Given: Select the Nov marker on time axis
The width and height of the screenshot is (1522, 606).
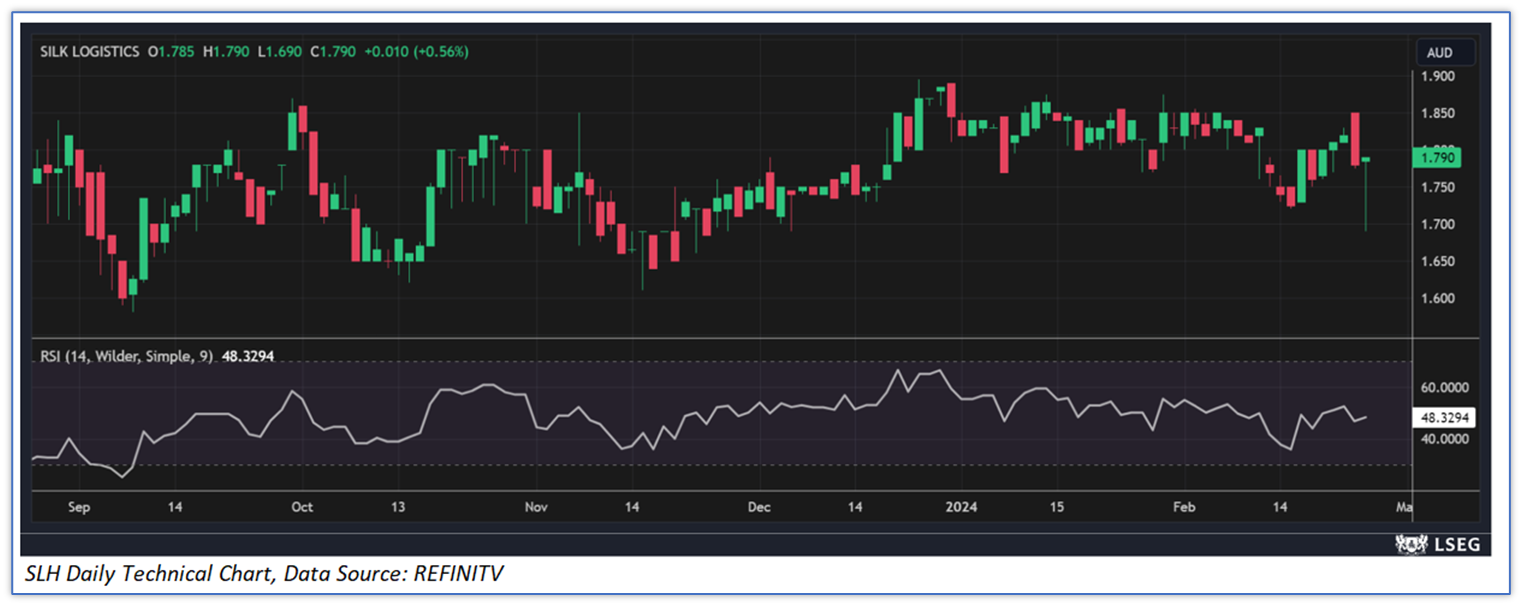Looking at the screenshot, I should point(536,507).
